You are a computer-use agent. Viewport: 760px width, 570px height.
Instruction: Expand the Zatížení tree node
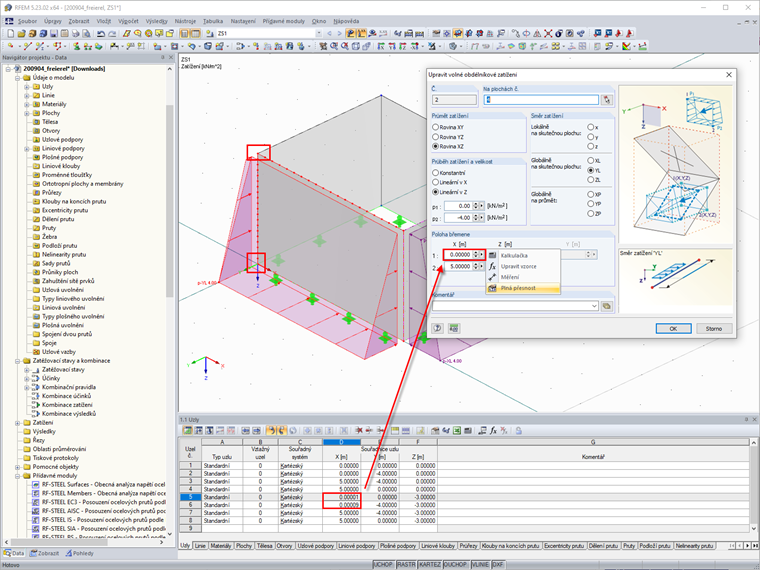click(x=17, y=423)
